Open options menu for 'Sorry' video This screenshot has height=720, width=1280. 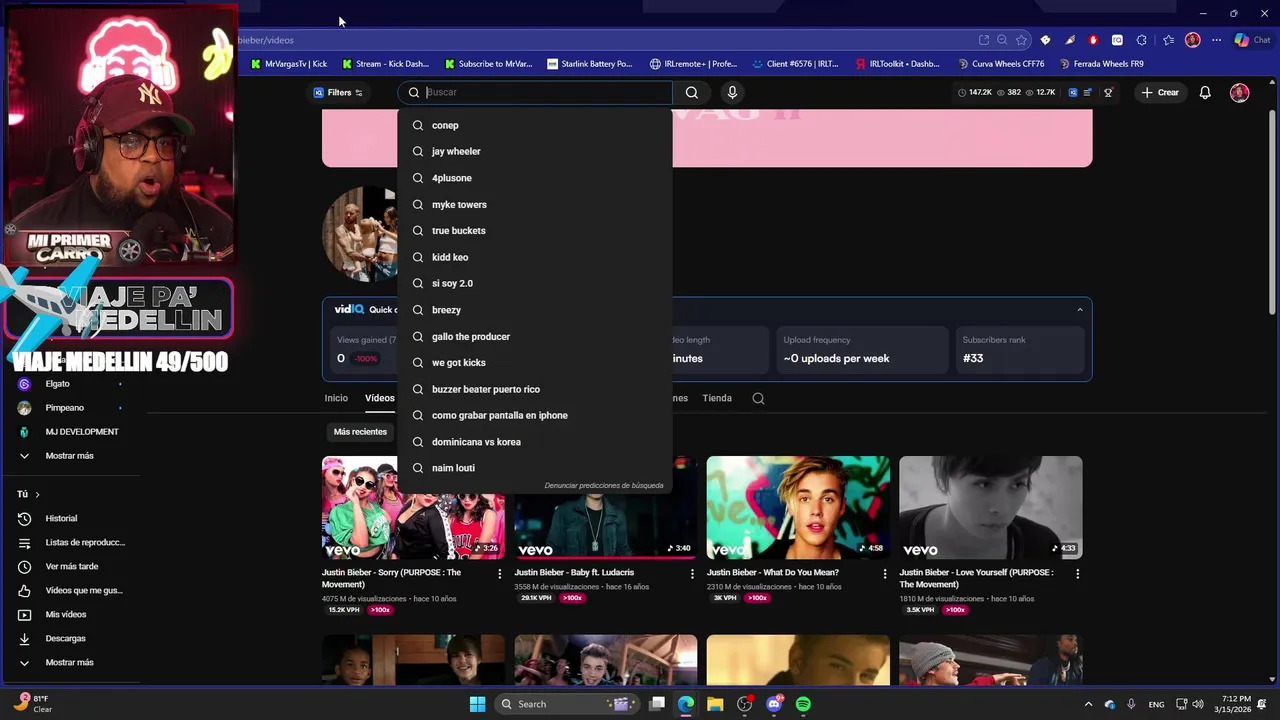point(500,574)
